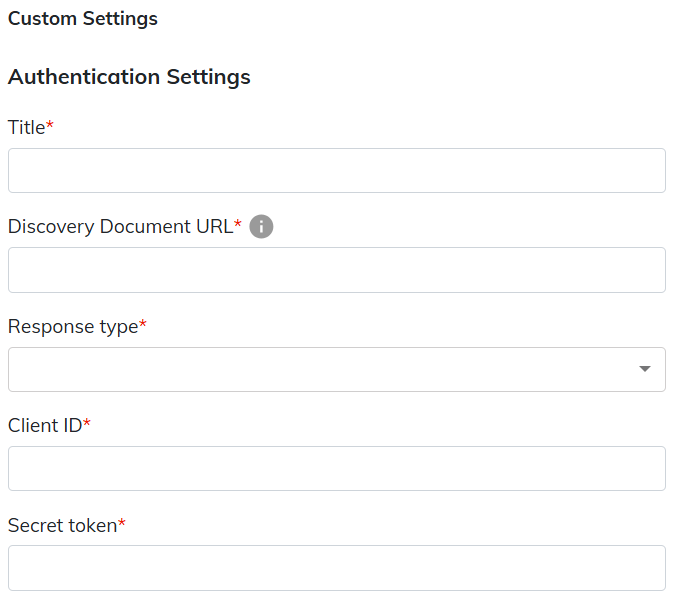Click the info icon beside Discovery Document URL
The image size is (677, 615).
click(x=261, y=227)
